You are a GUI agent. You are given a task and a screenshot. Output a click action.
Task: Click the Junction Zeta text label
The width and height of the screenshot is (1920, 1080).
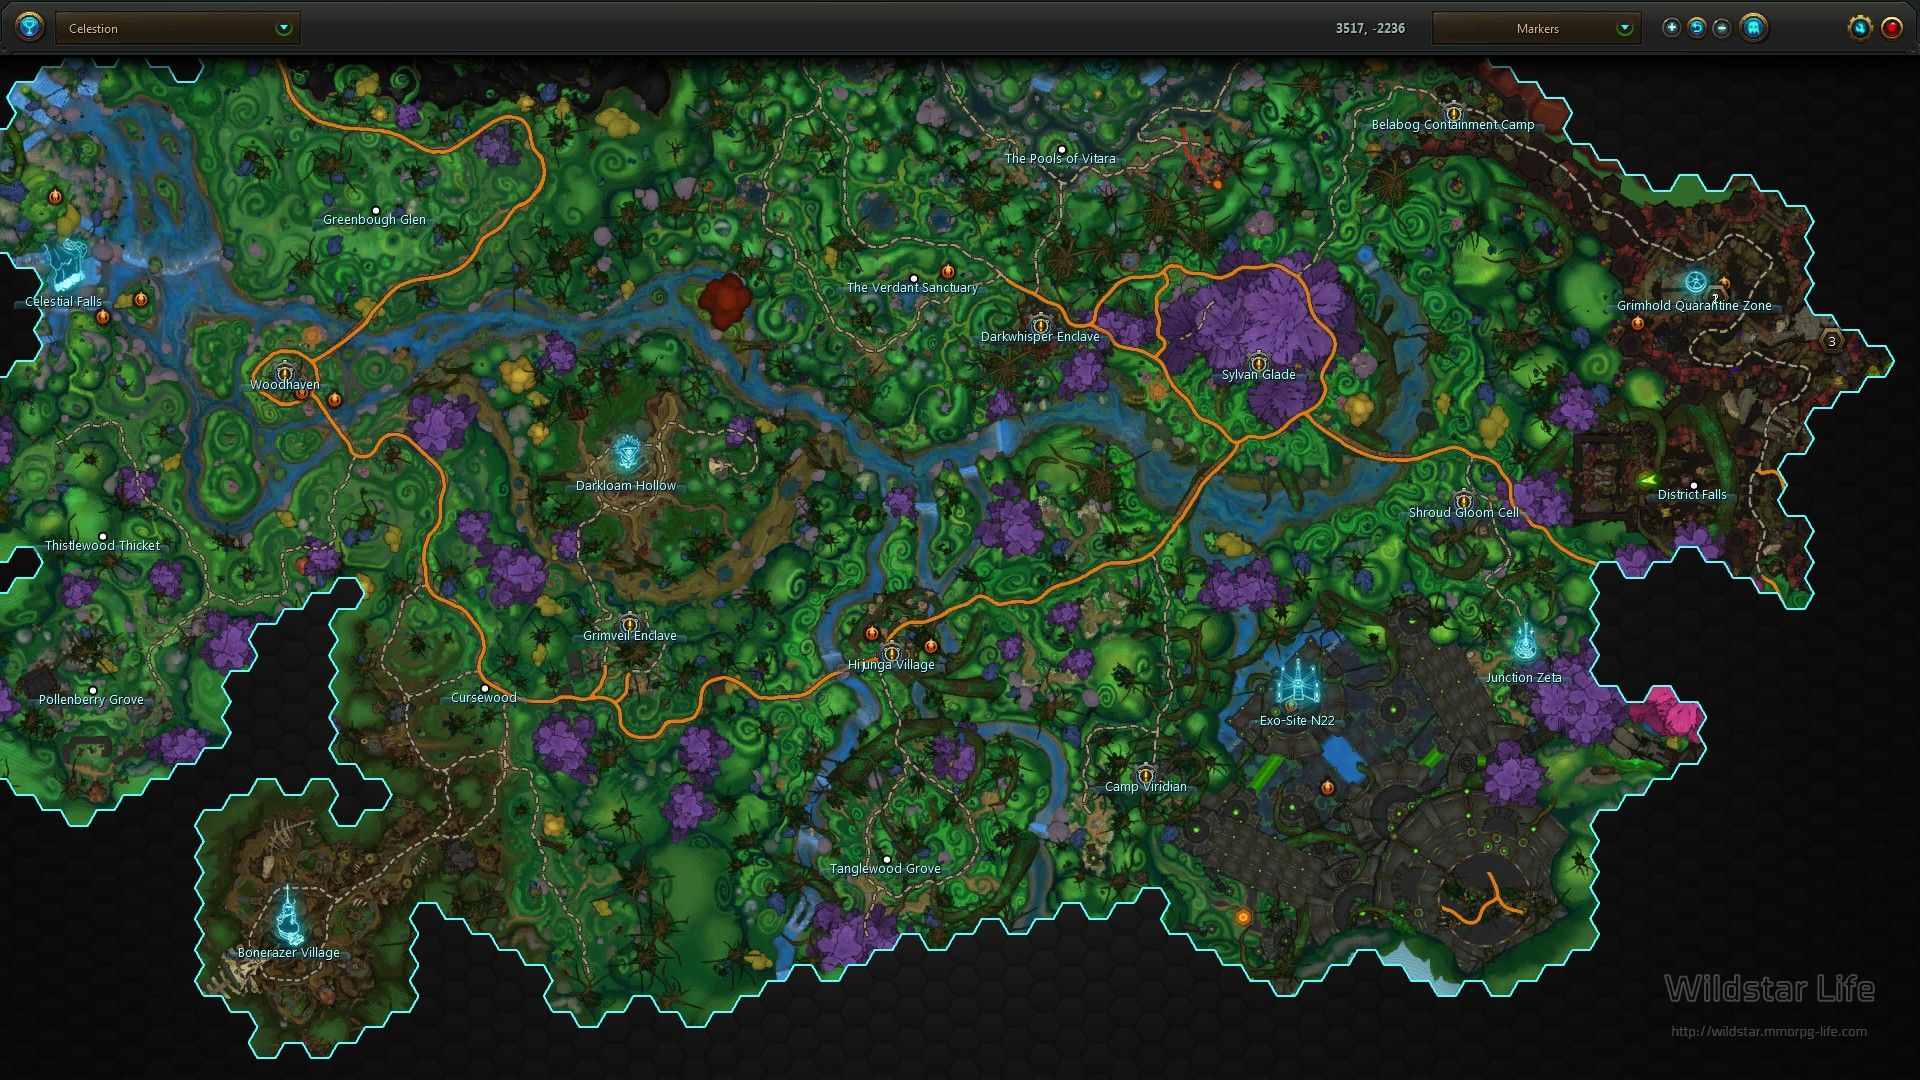coord(1523,678)
